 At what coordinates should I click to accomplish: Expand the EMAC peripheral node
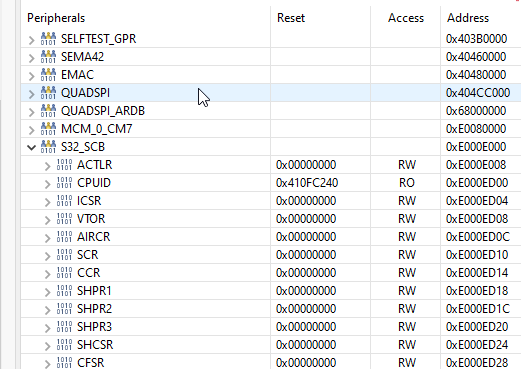31,76
